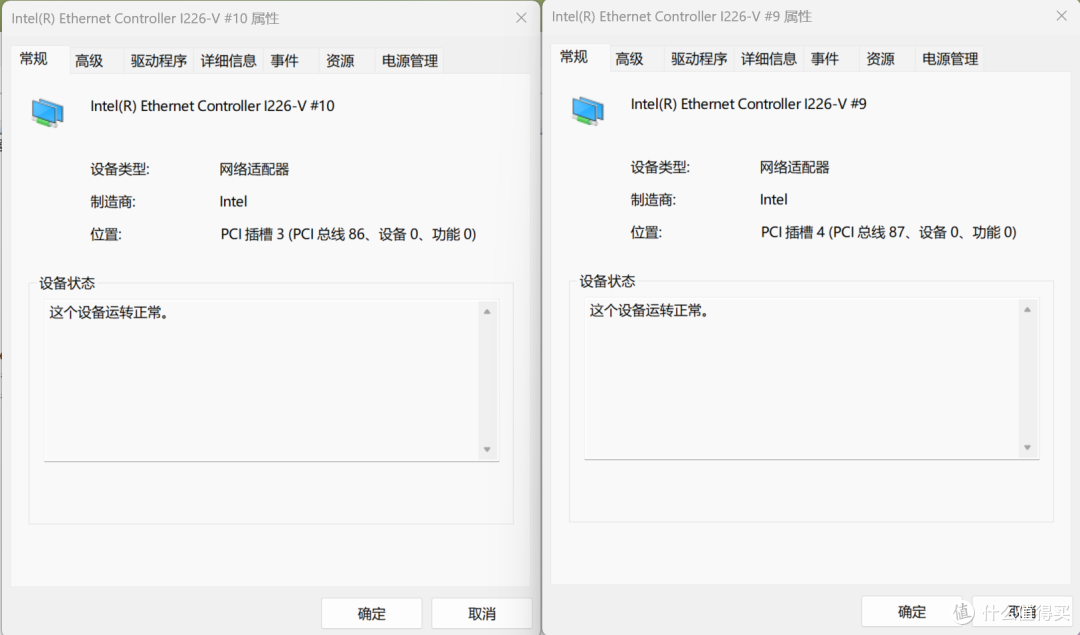1080x635 pixels.
Task: Confirm with 确定 in #9 dialog
Action: click(912, 611)
